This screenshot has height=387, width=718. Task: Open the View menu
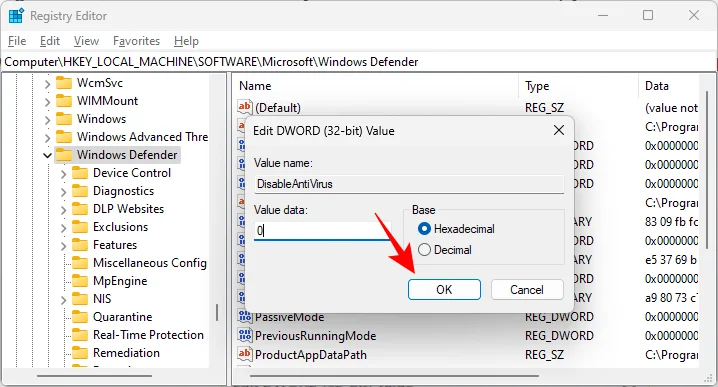point(87,41)
